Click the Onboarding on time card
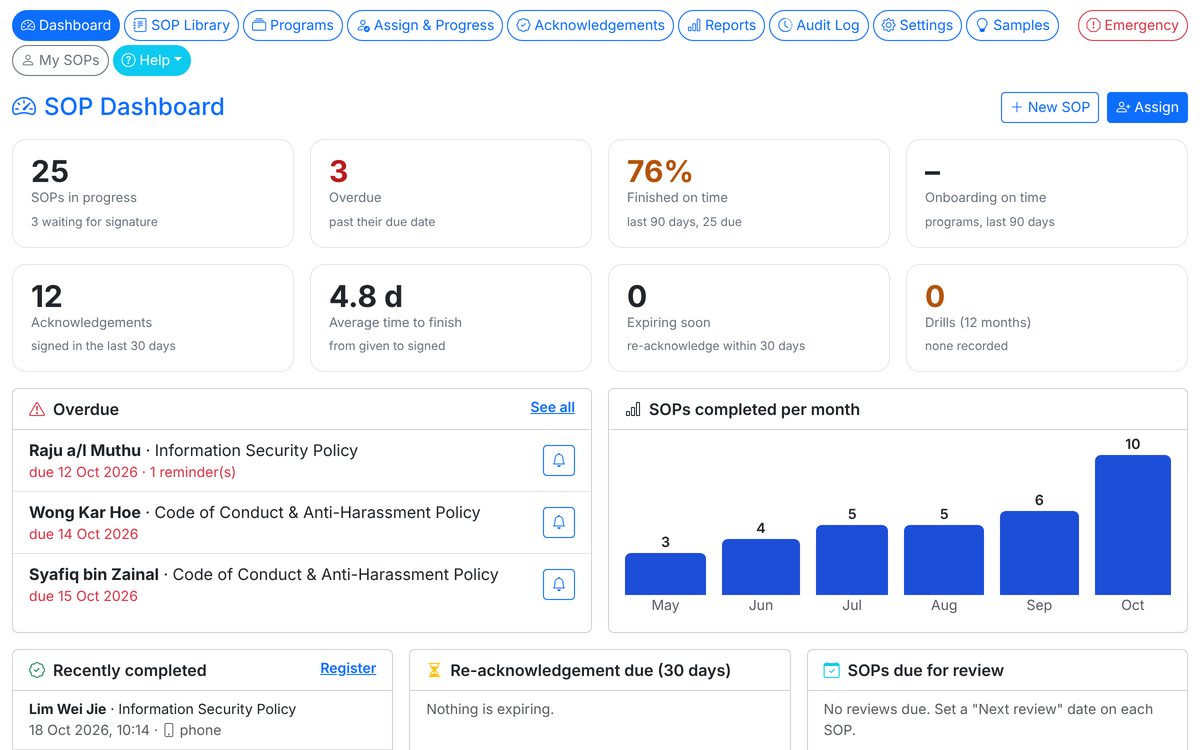 1047,193
